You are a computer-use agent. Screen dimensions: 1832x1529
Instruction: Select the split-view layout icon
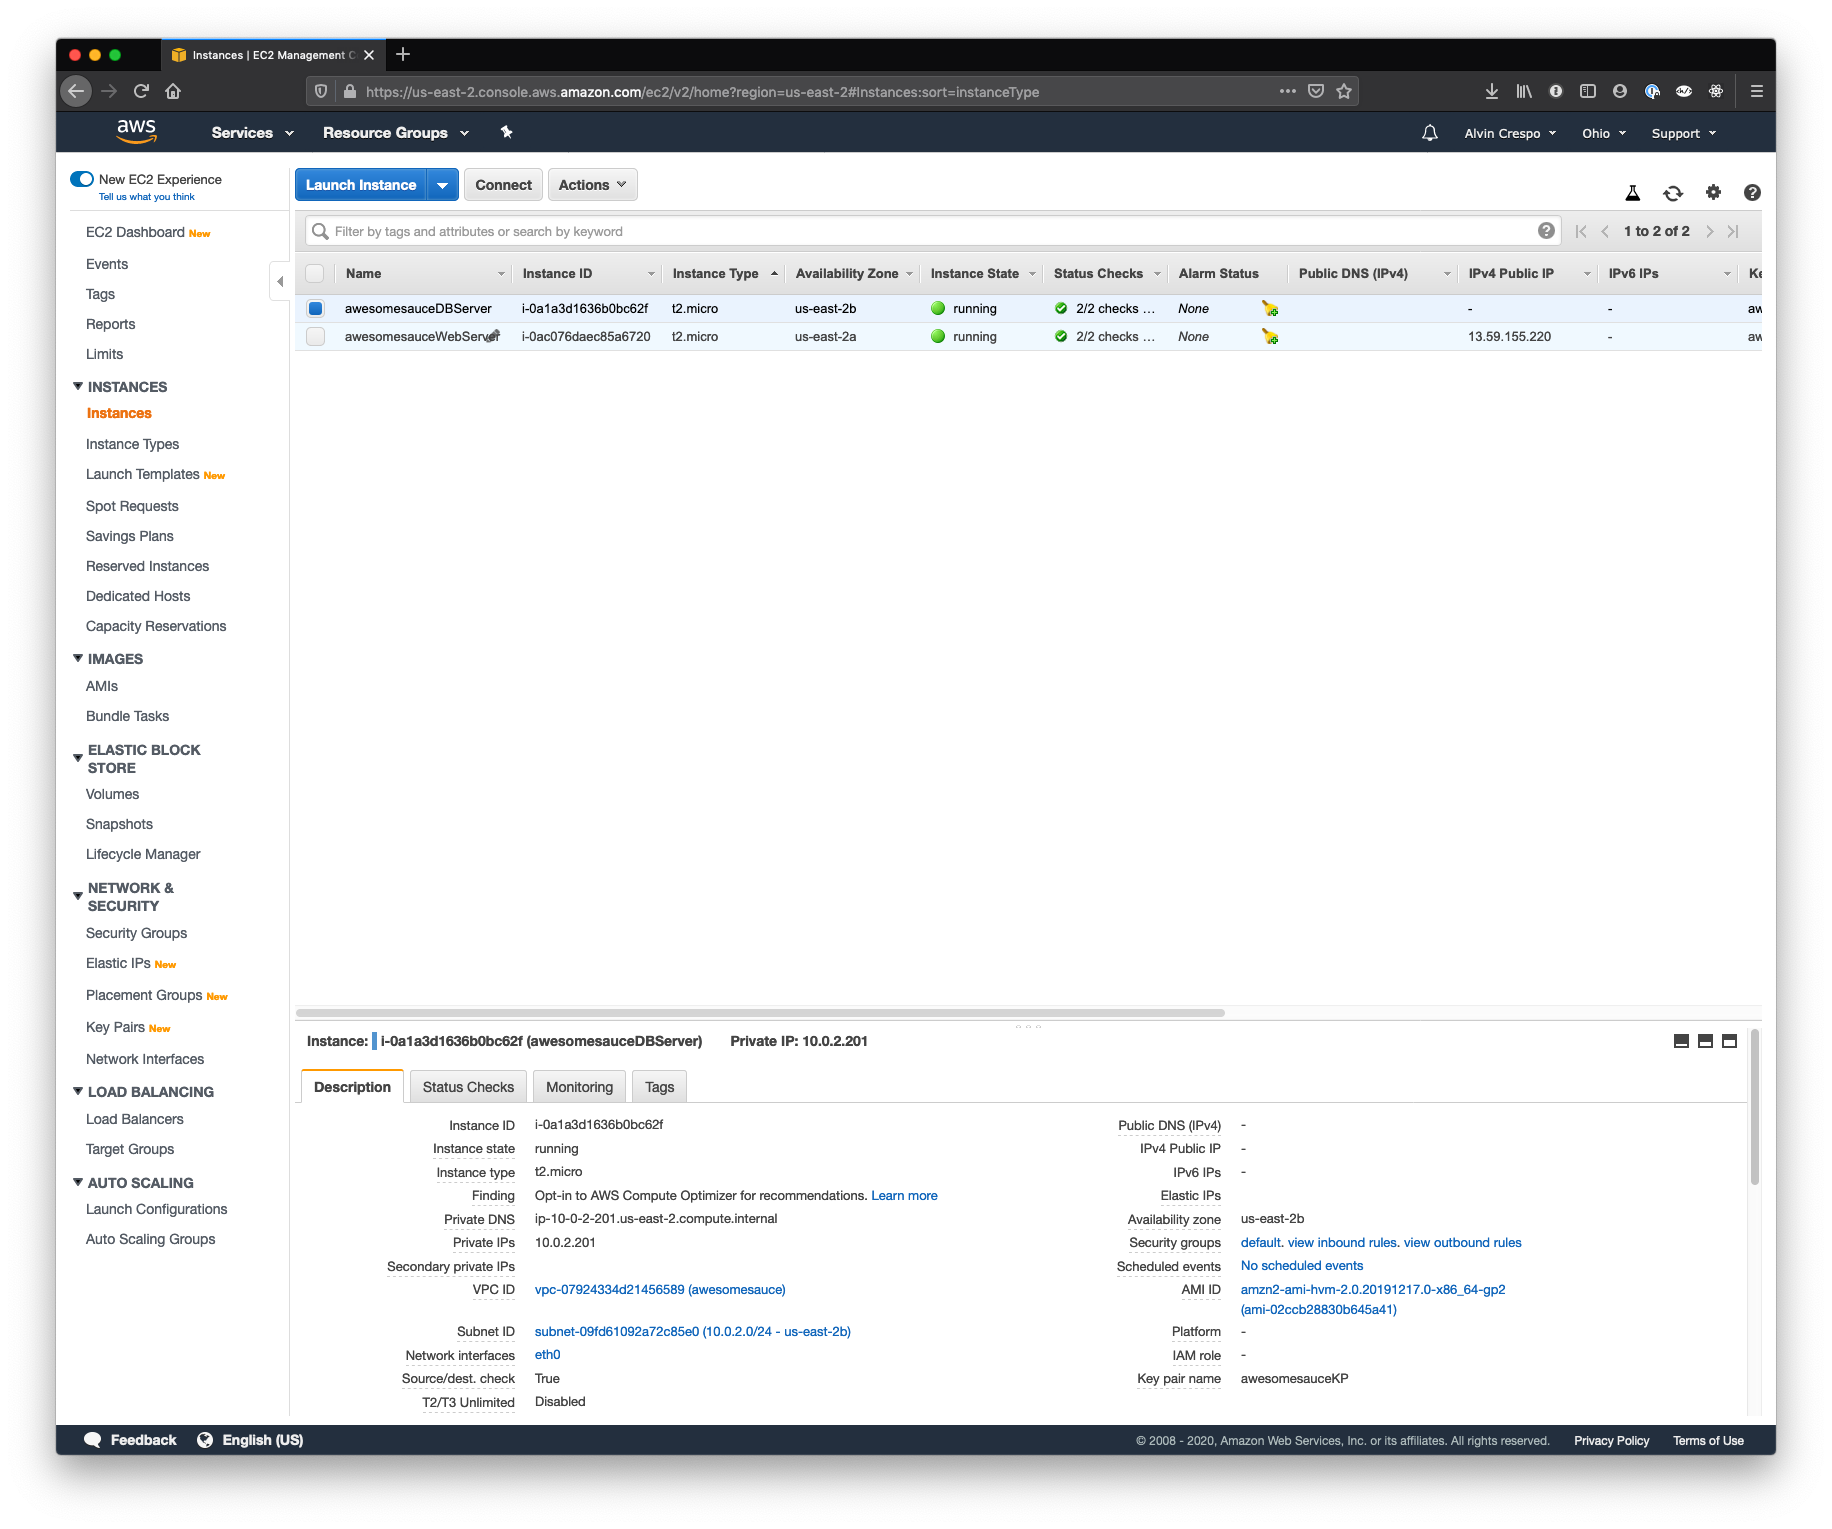click(1704, 1041)
